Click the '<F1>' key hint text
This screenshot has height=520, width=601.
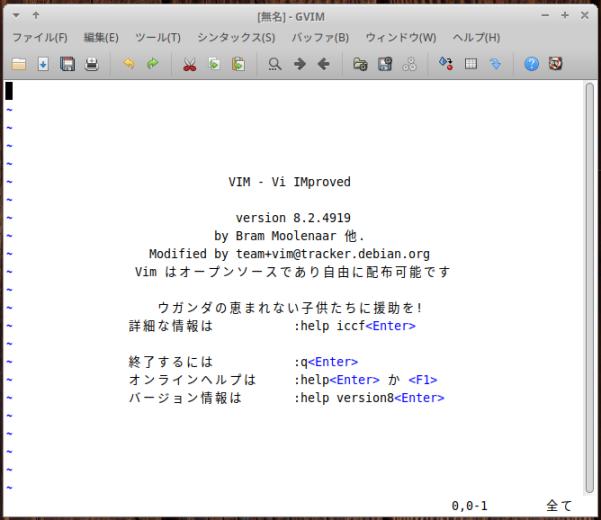423,380
